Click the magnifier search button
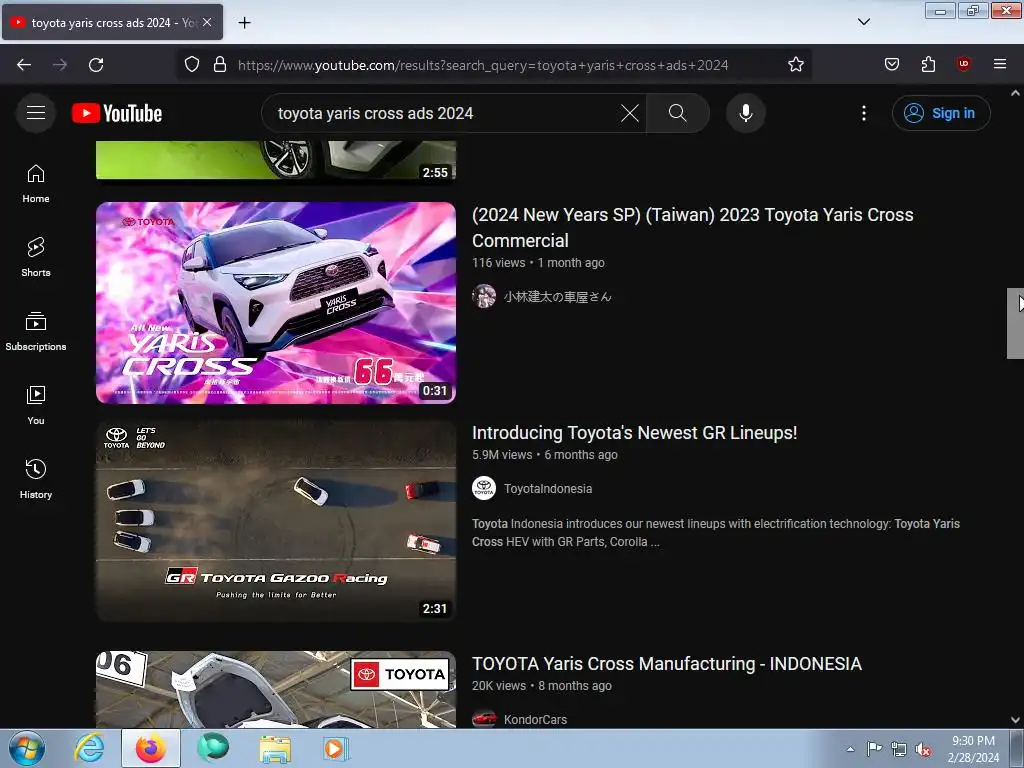 (678, 113)
